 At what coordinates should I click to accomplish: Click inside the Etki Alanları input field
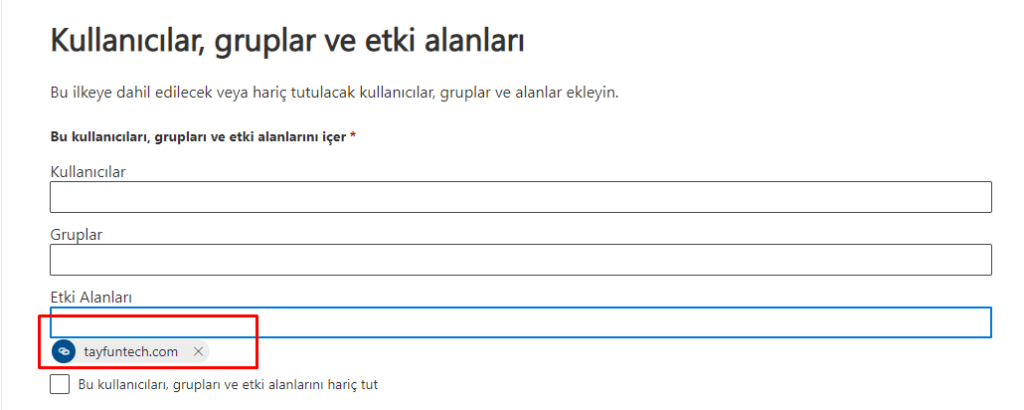pos(520,322)
